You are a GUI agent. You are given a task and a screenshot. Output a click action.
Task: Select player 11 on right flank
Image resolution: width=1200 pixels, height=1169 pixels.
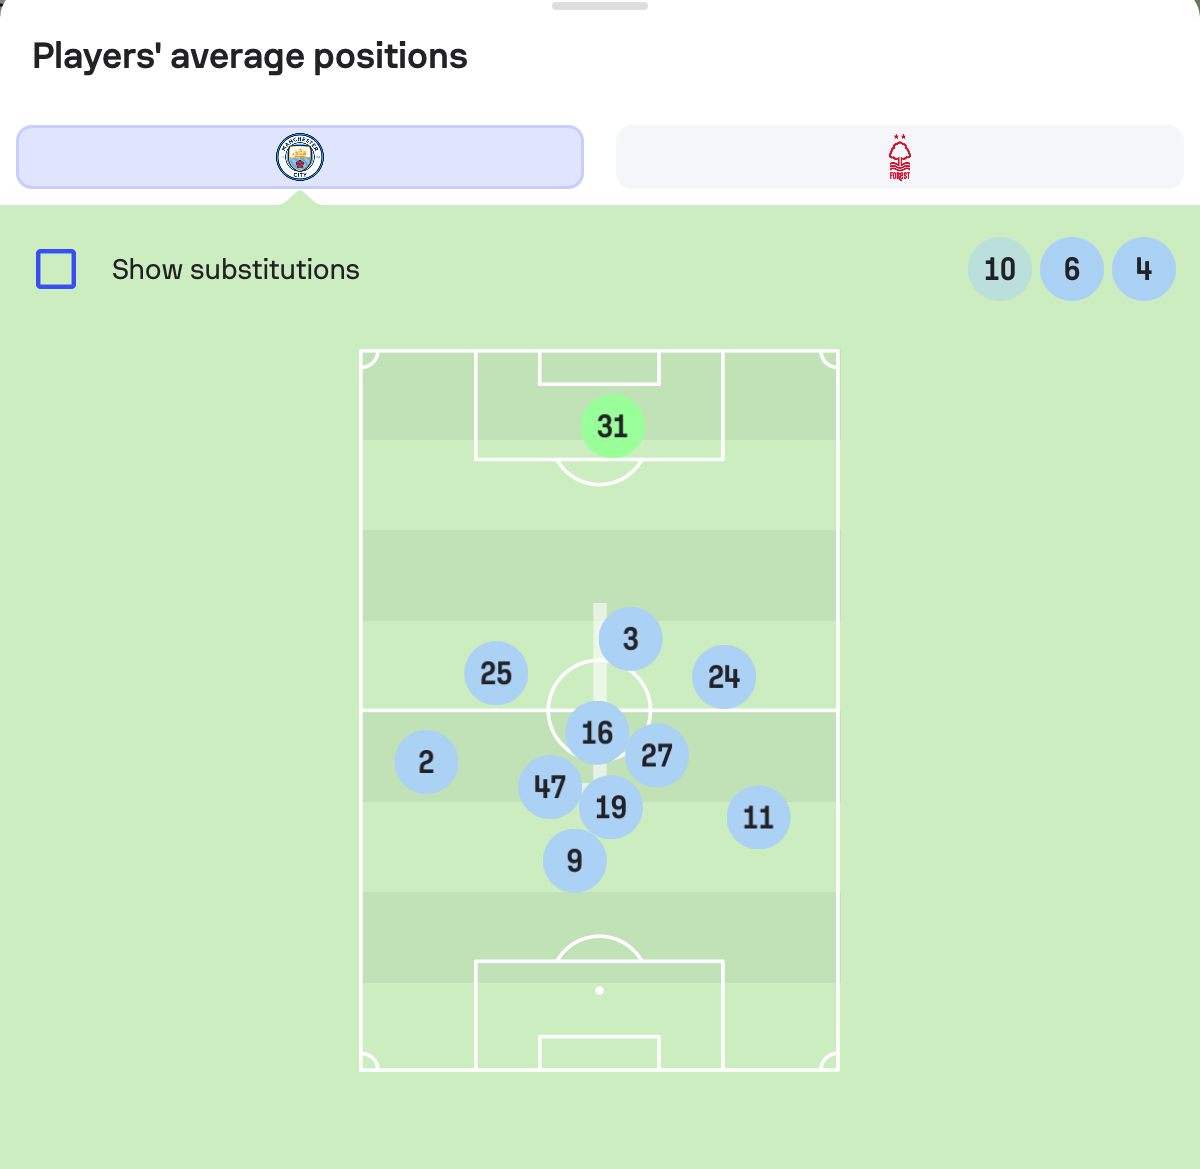click(758, 818)
